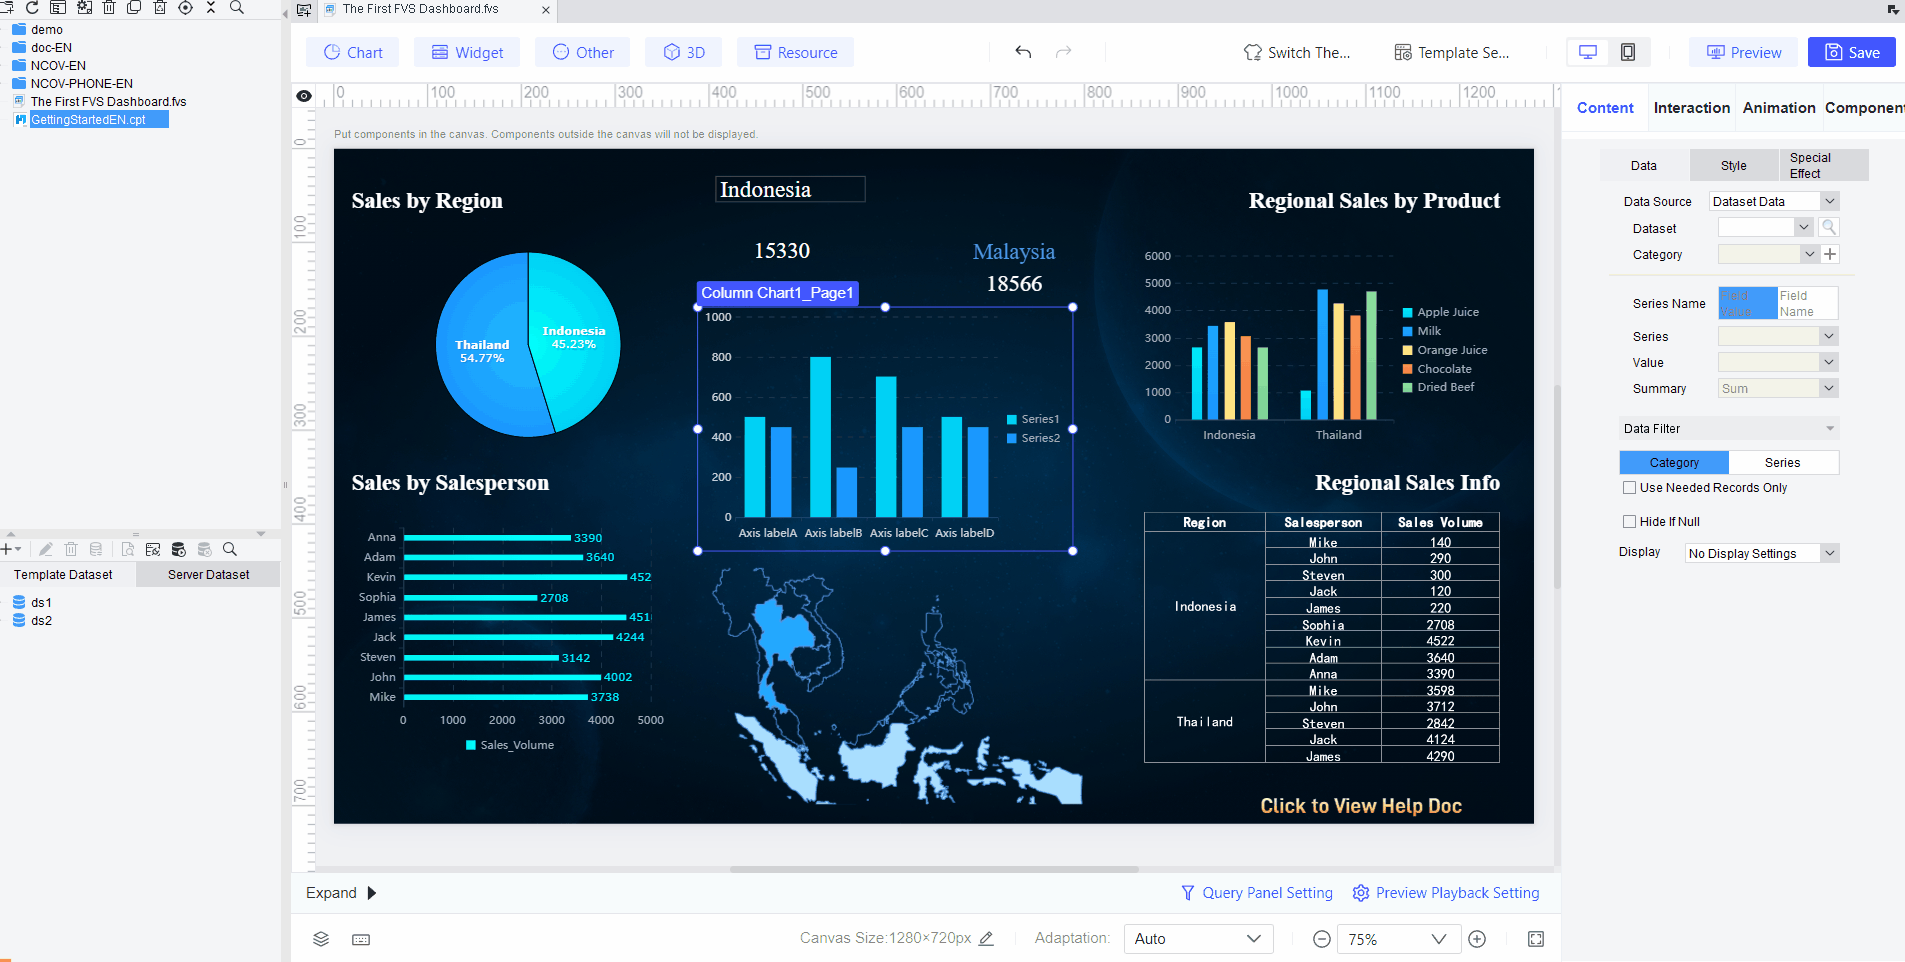The width and height of the screenshot is (1905, 962).
Task: Switch to mobile preview mode icon
Action: [x=1629, y=52]
